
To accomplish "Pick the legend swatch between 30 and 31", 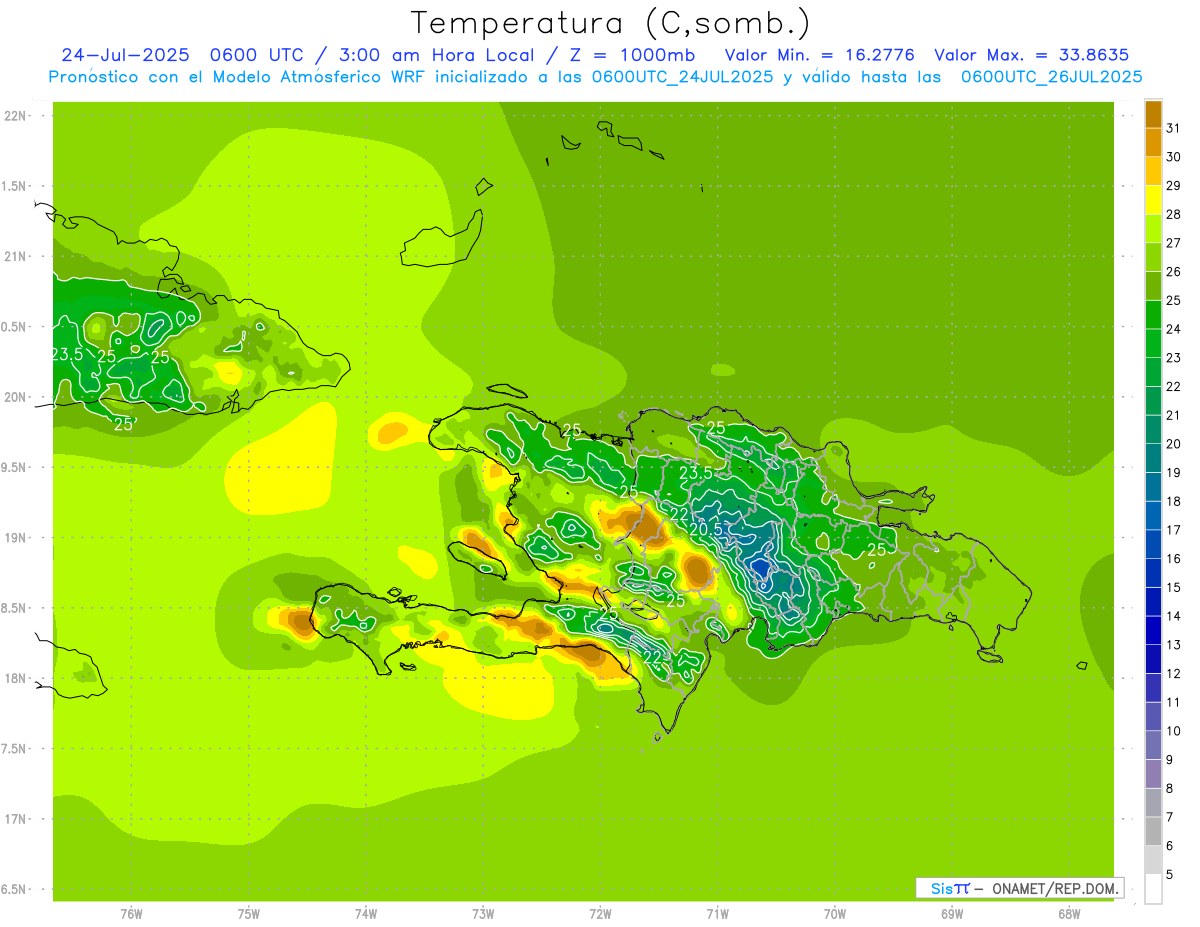I will click(x=1153, y=142).
